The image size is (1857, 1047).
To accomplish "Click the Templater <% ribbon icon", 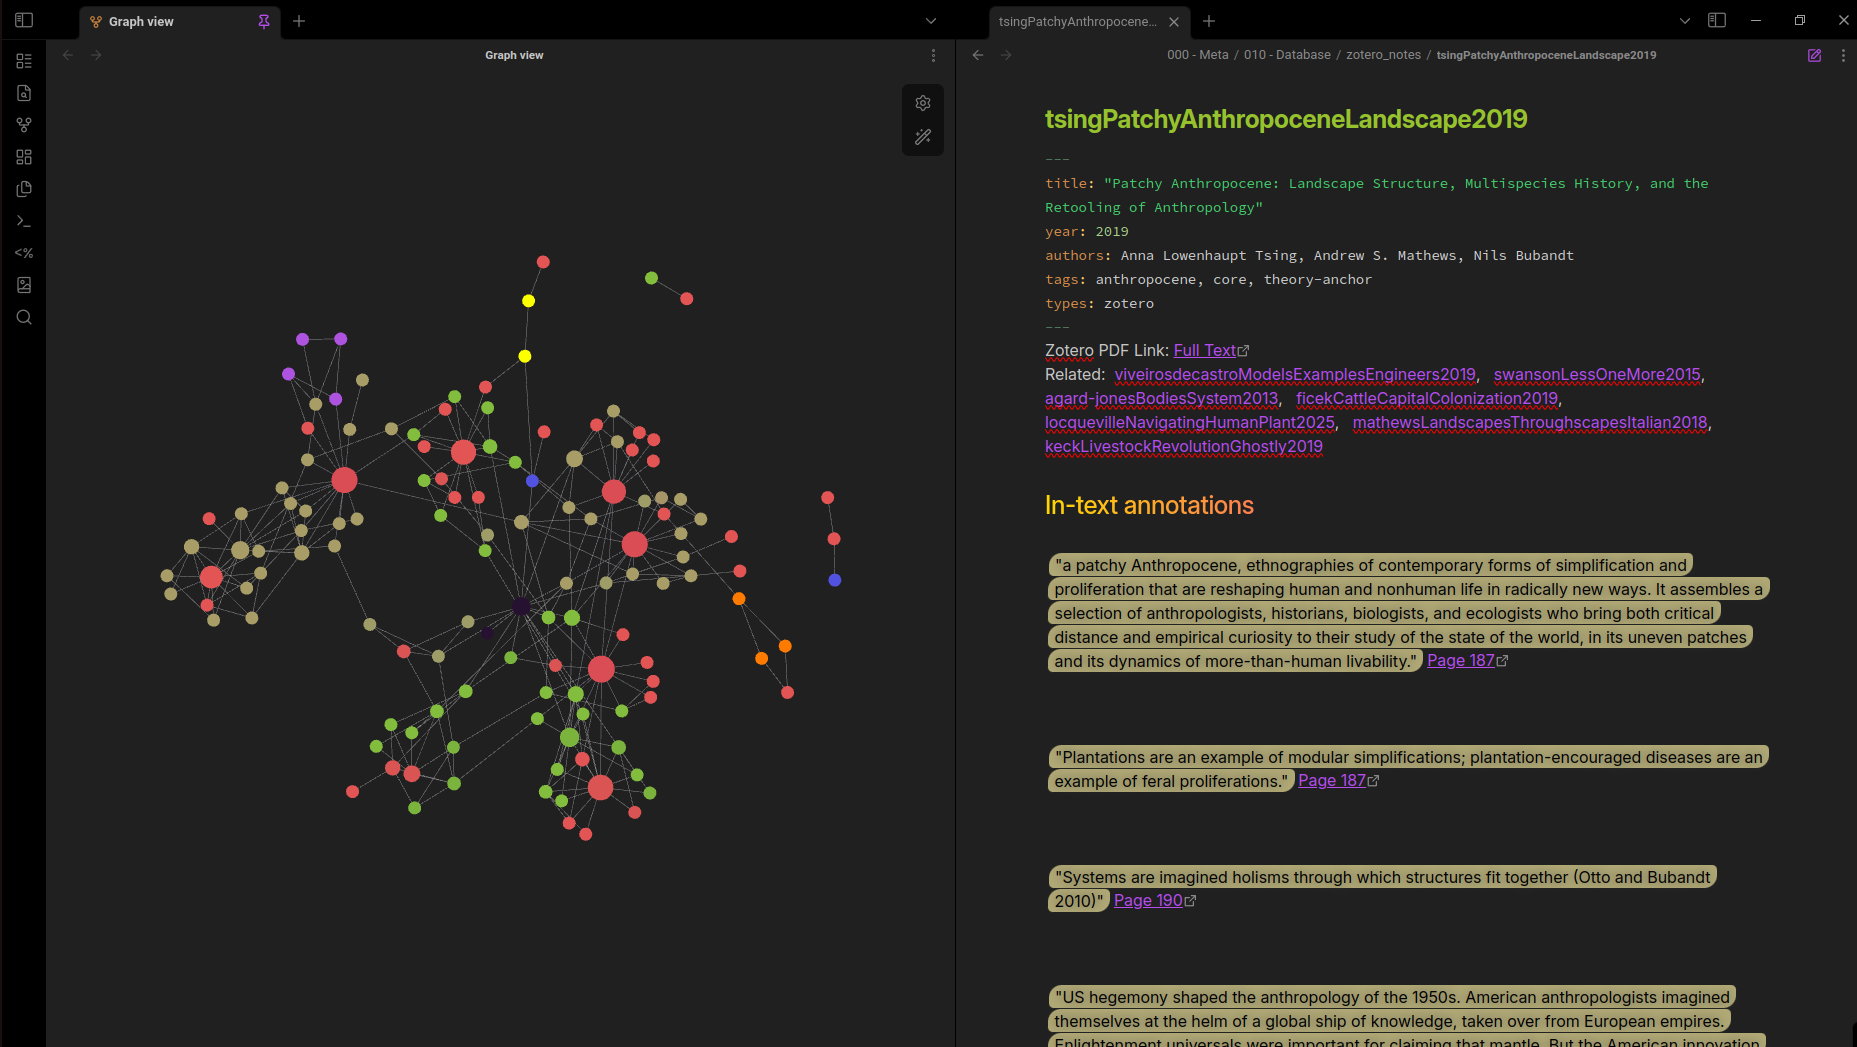I will tap(24, 253).
